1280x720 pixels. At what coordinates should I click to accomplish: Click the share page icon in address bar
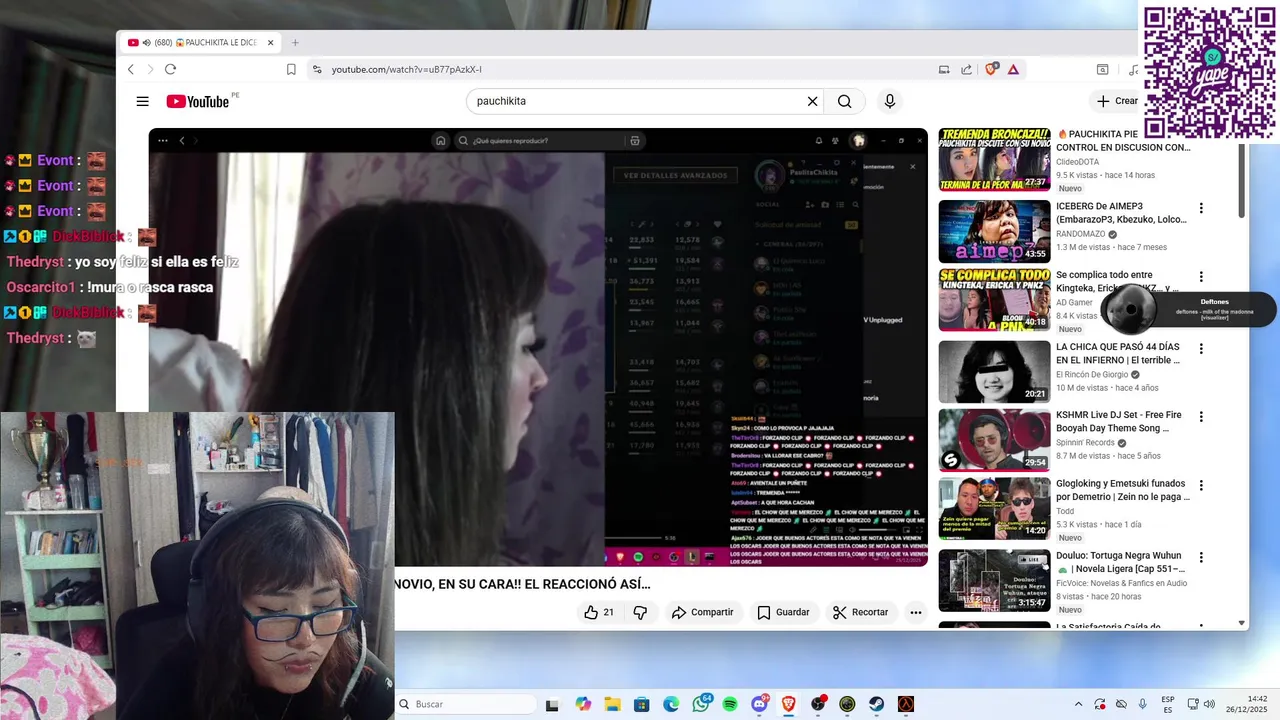(966, 69)
